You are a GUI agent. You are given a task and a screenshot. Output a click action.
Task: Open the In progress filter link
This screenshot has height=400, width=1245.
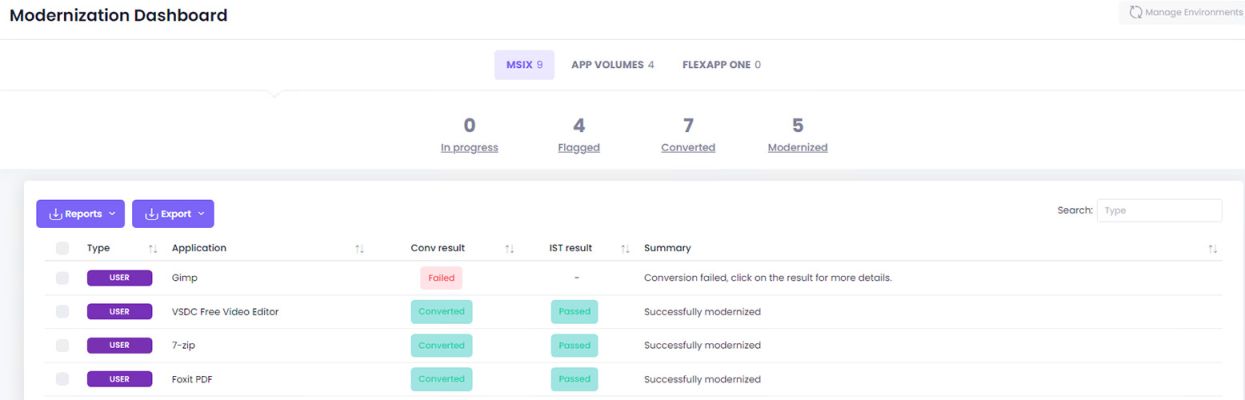point(469,147)
